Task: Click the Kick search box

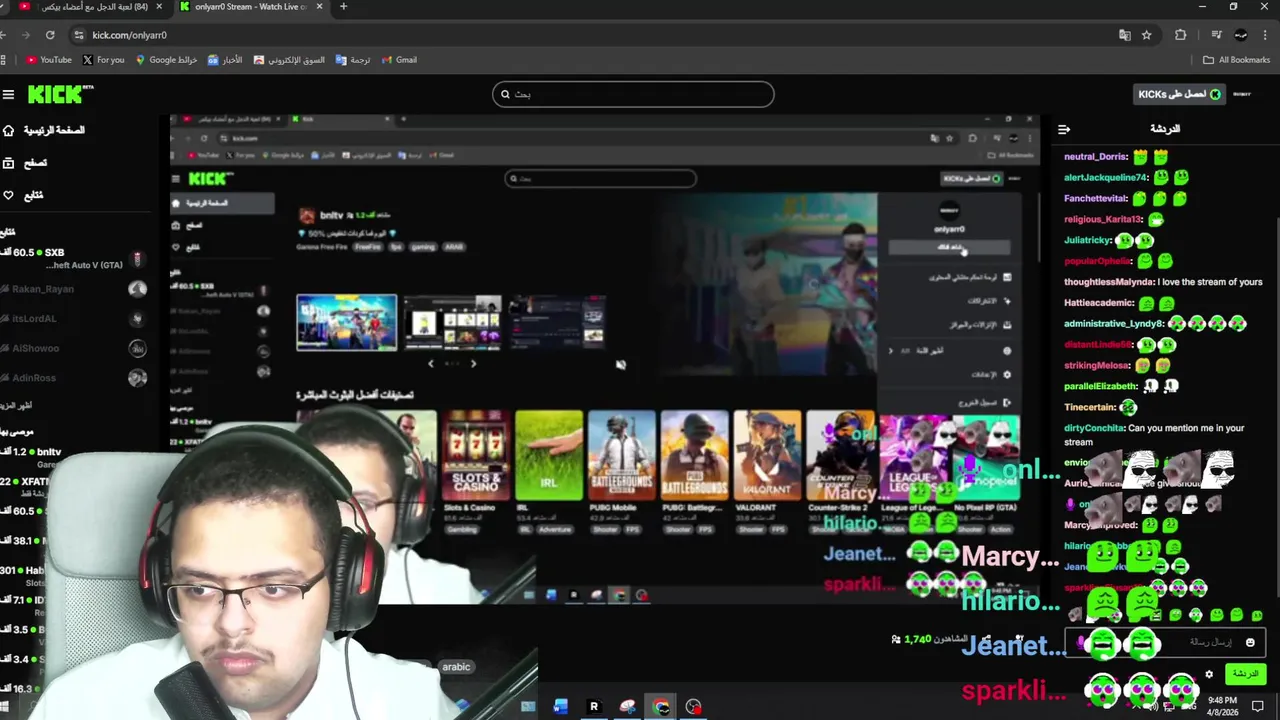Action: tap(633, 94)
